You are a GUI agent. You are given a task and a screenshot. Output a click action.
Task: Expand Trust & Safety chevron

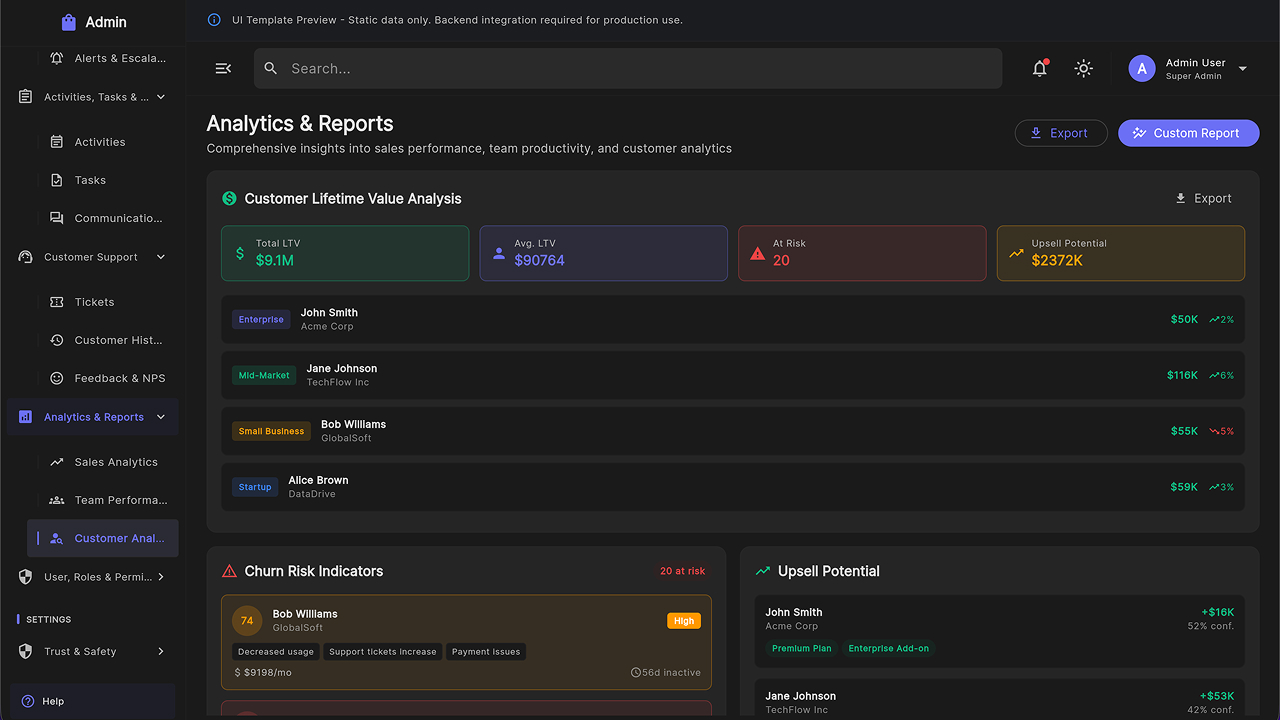tap(161, 652)
